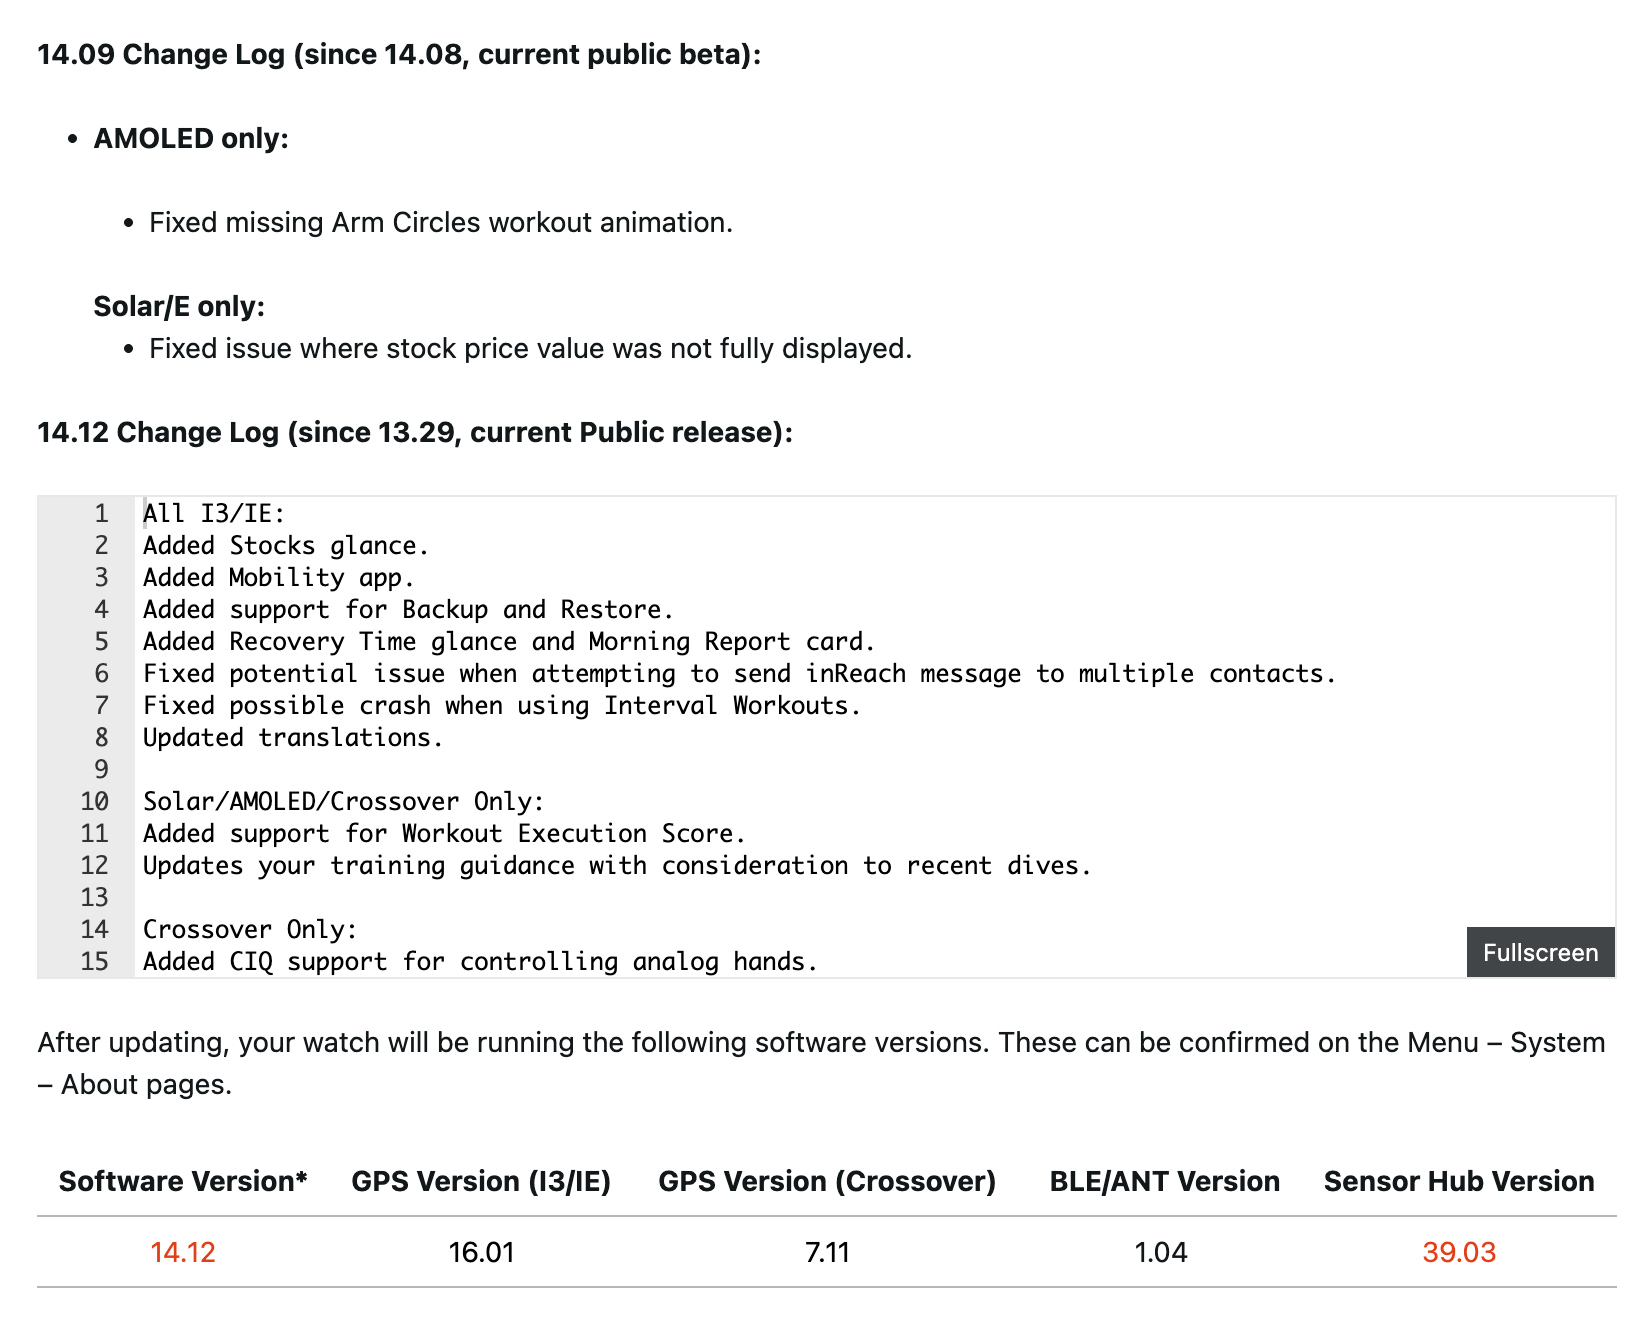Click the Fullscreen button on the code block
The image size is (1640, 1324).
click(x=1540, y=952)
